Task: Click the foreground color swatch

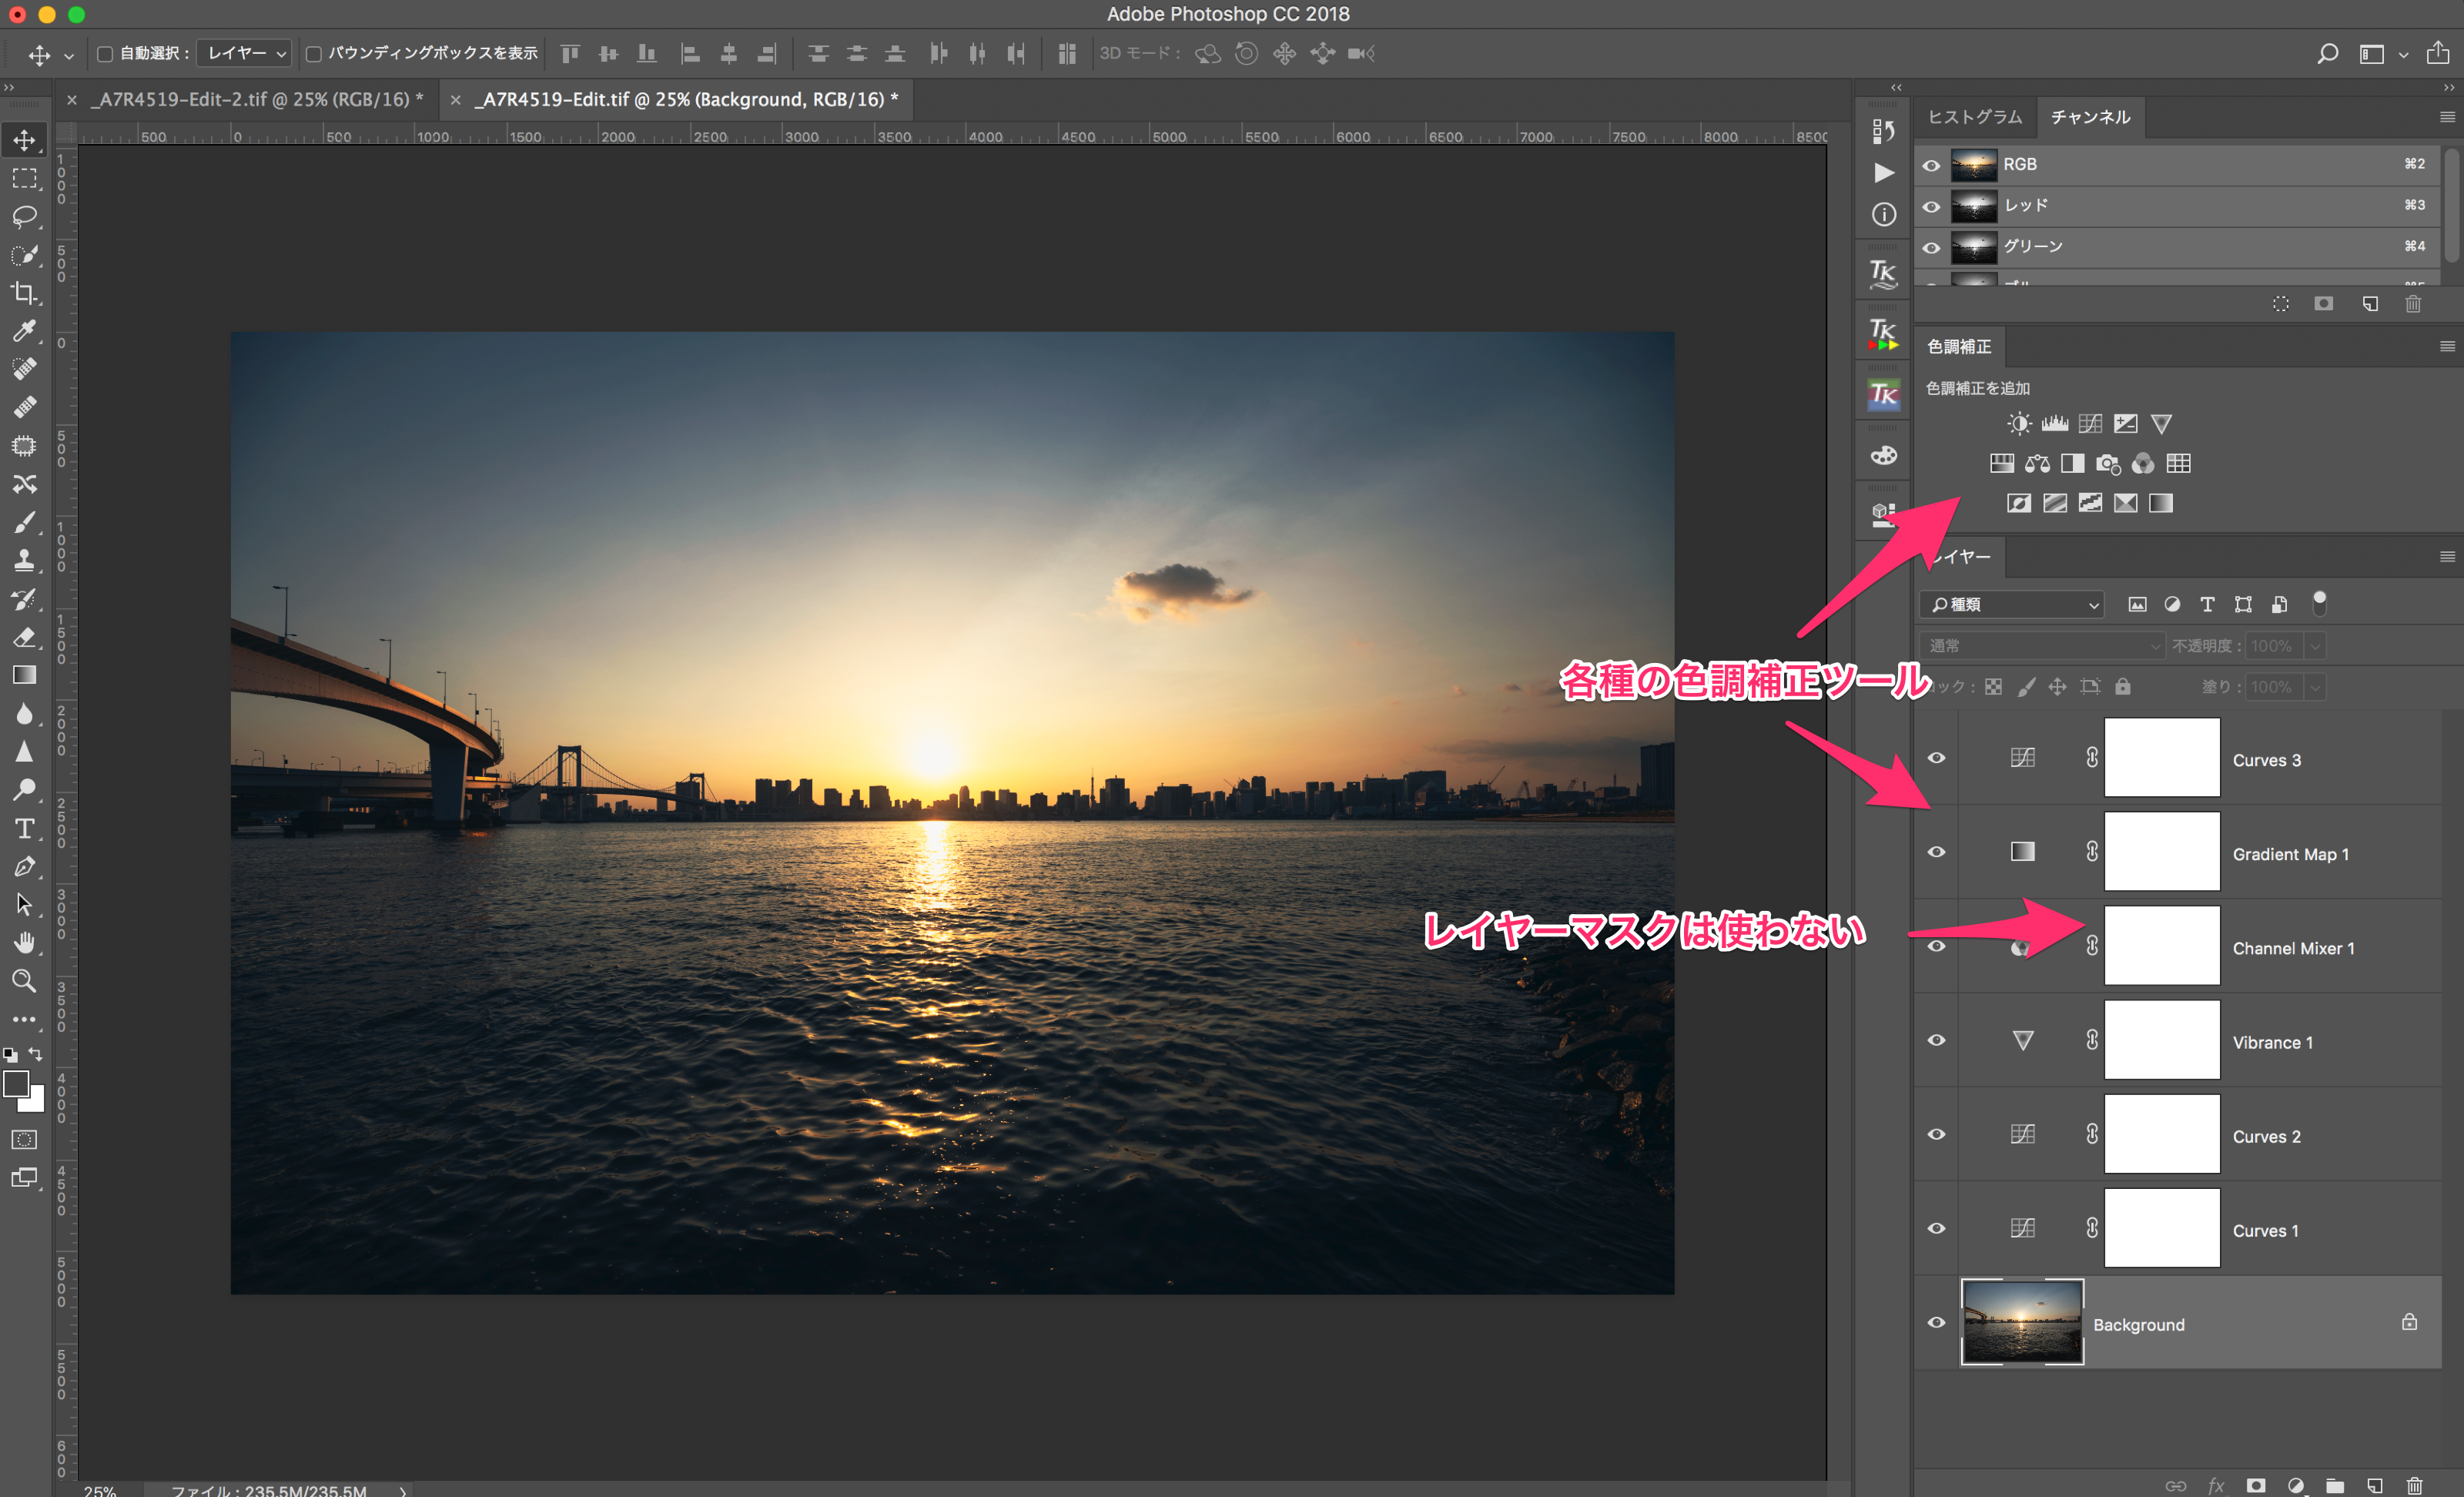Action: [x=16, y=1084]
